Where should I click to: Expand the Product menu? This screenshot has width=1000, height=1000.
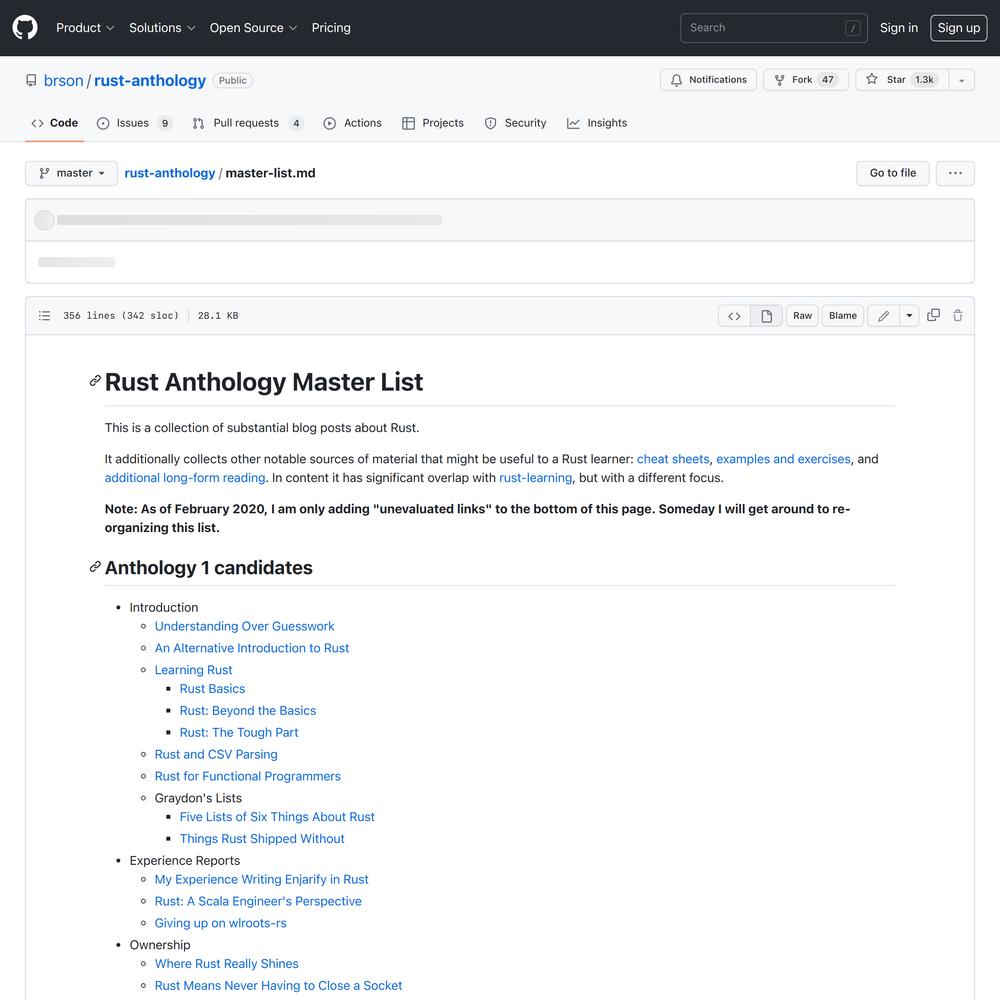pos(85,28)
